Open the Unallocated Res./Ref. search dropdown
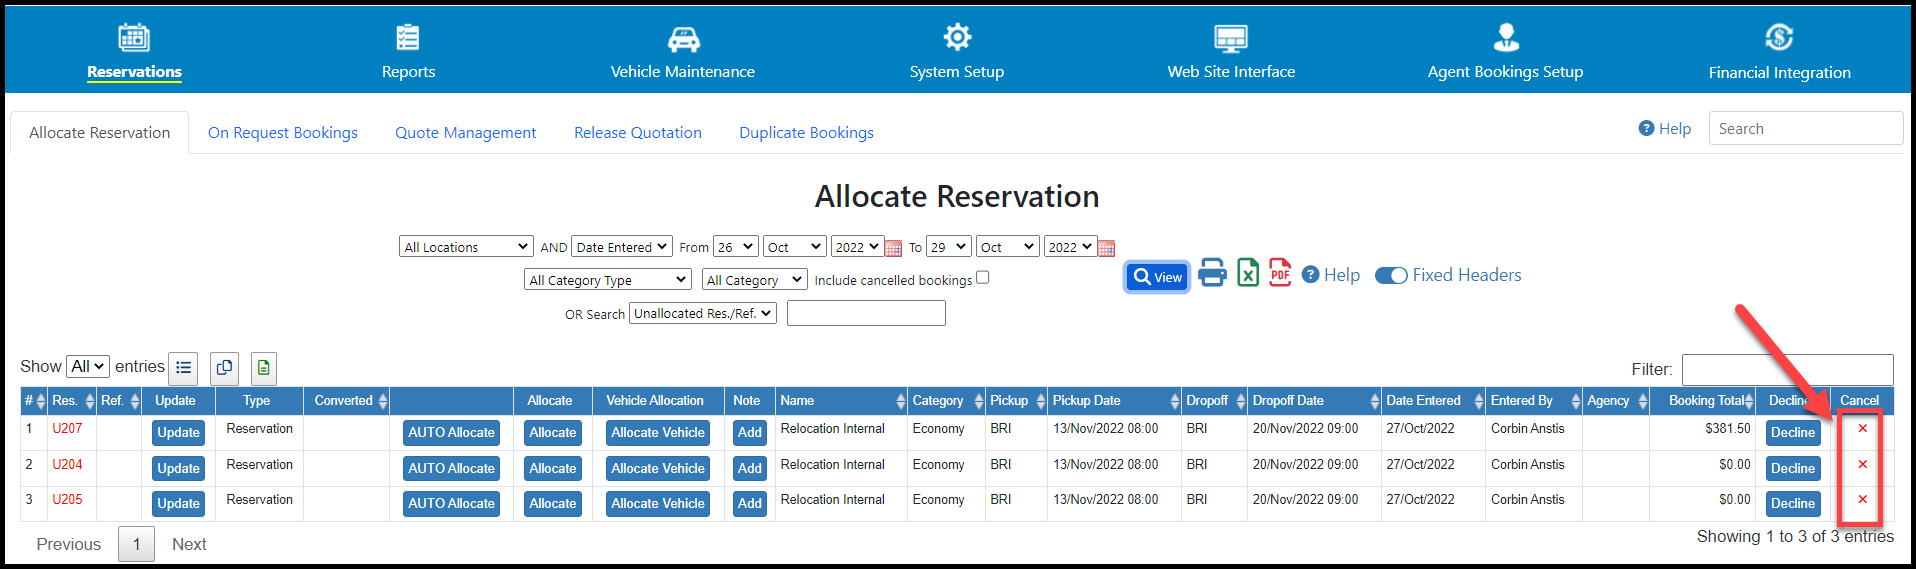 (703, 313)
